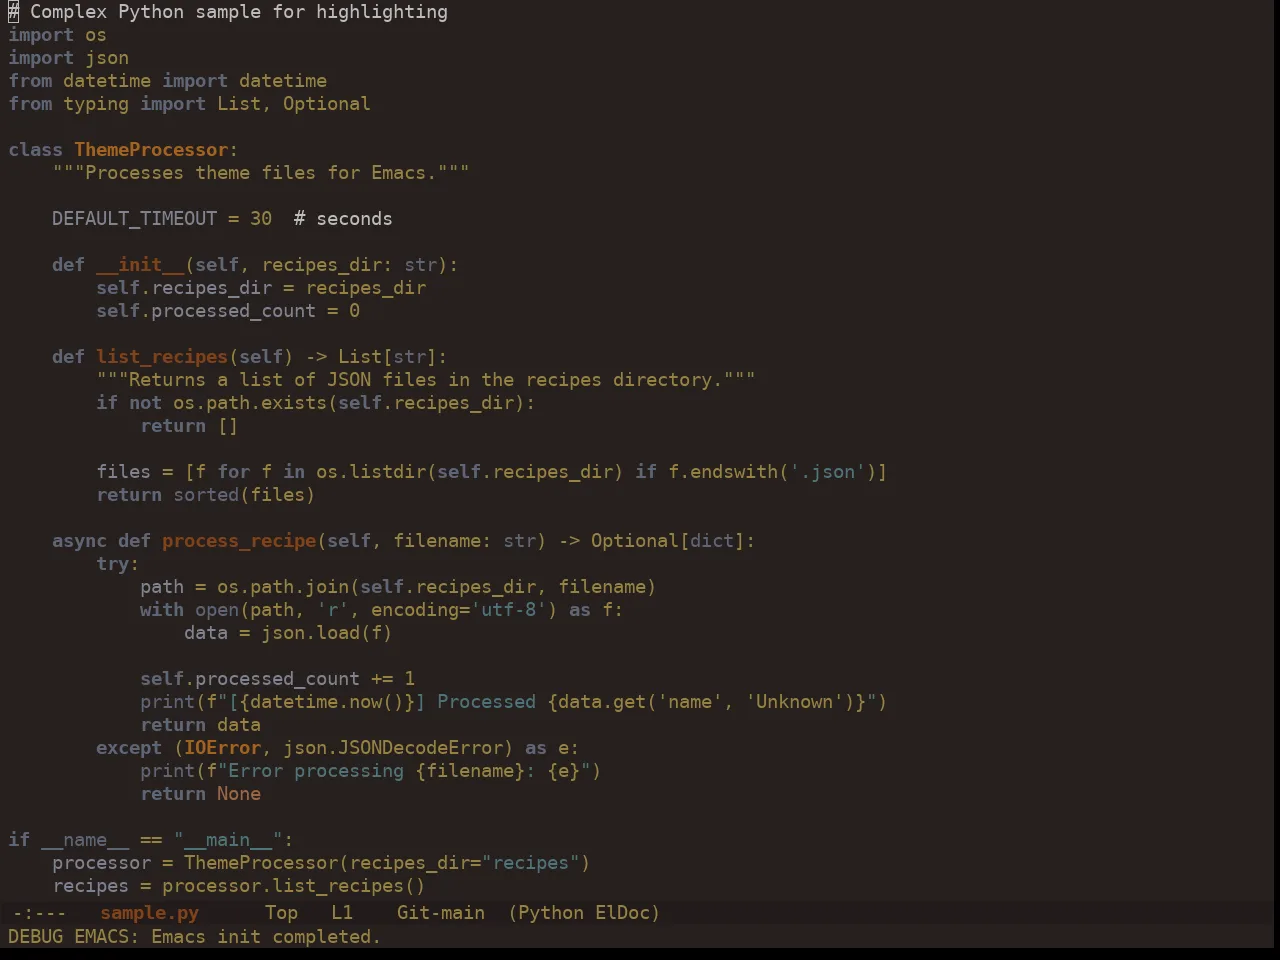Click the class docstring 'Processes theme files for Emacs.'
The height and width of the screenshot is (960, 1280).
(261, 173)
